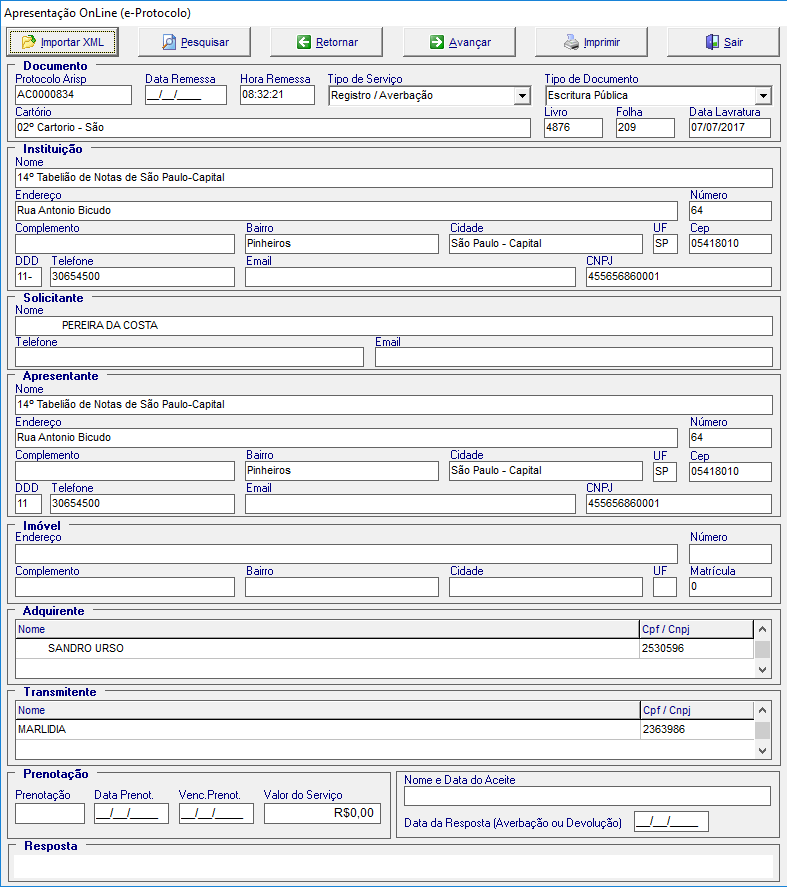
Task: Click the Instituição DDD field with 11-
Action: tap(29, 277)
